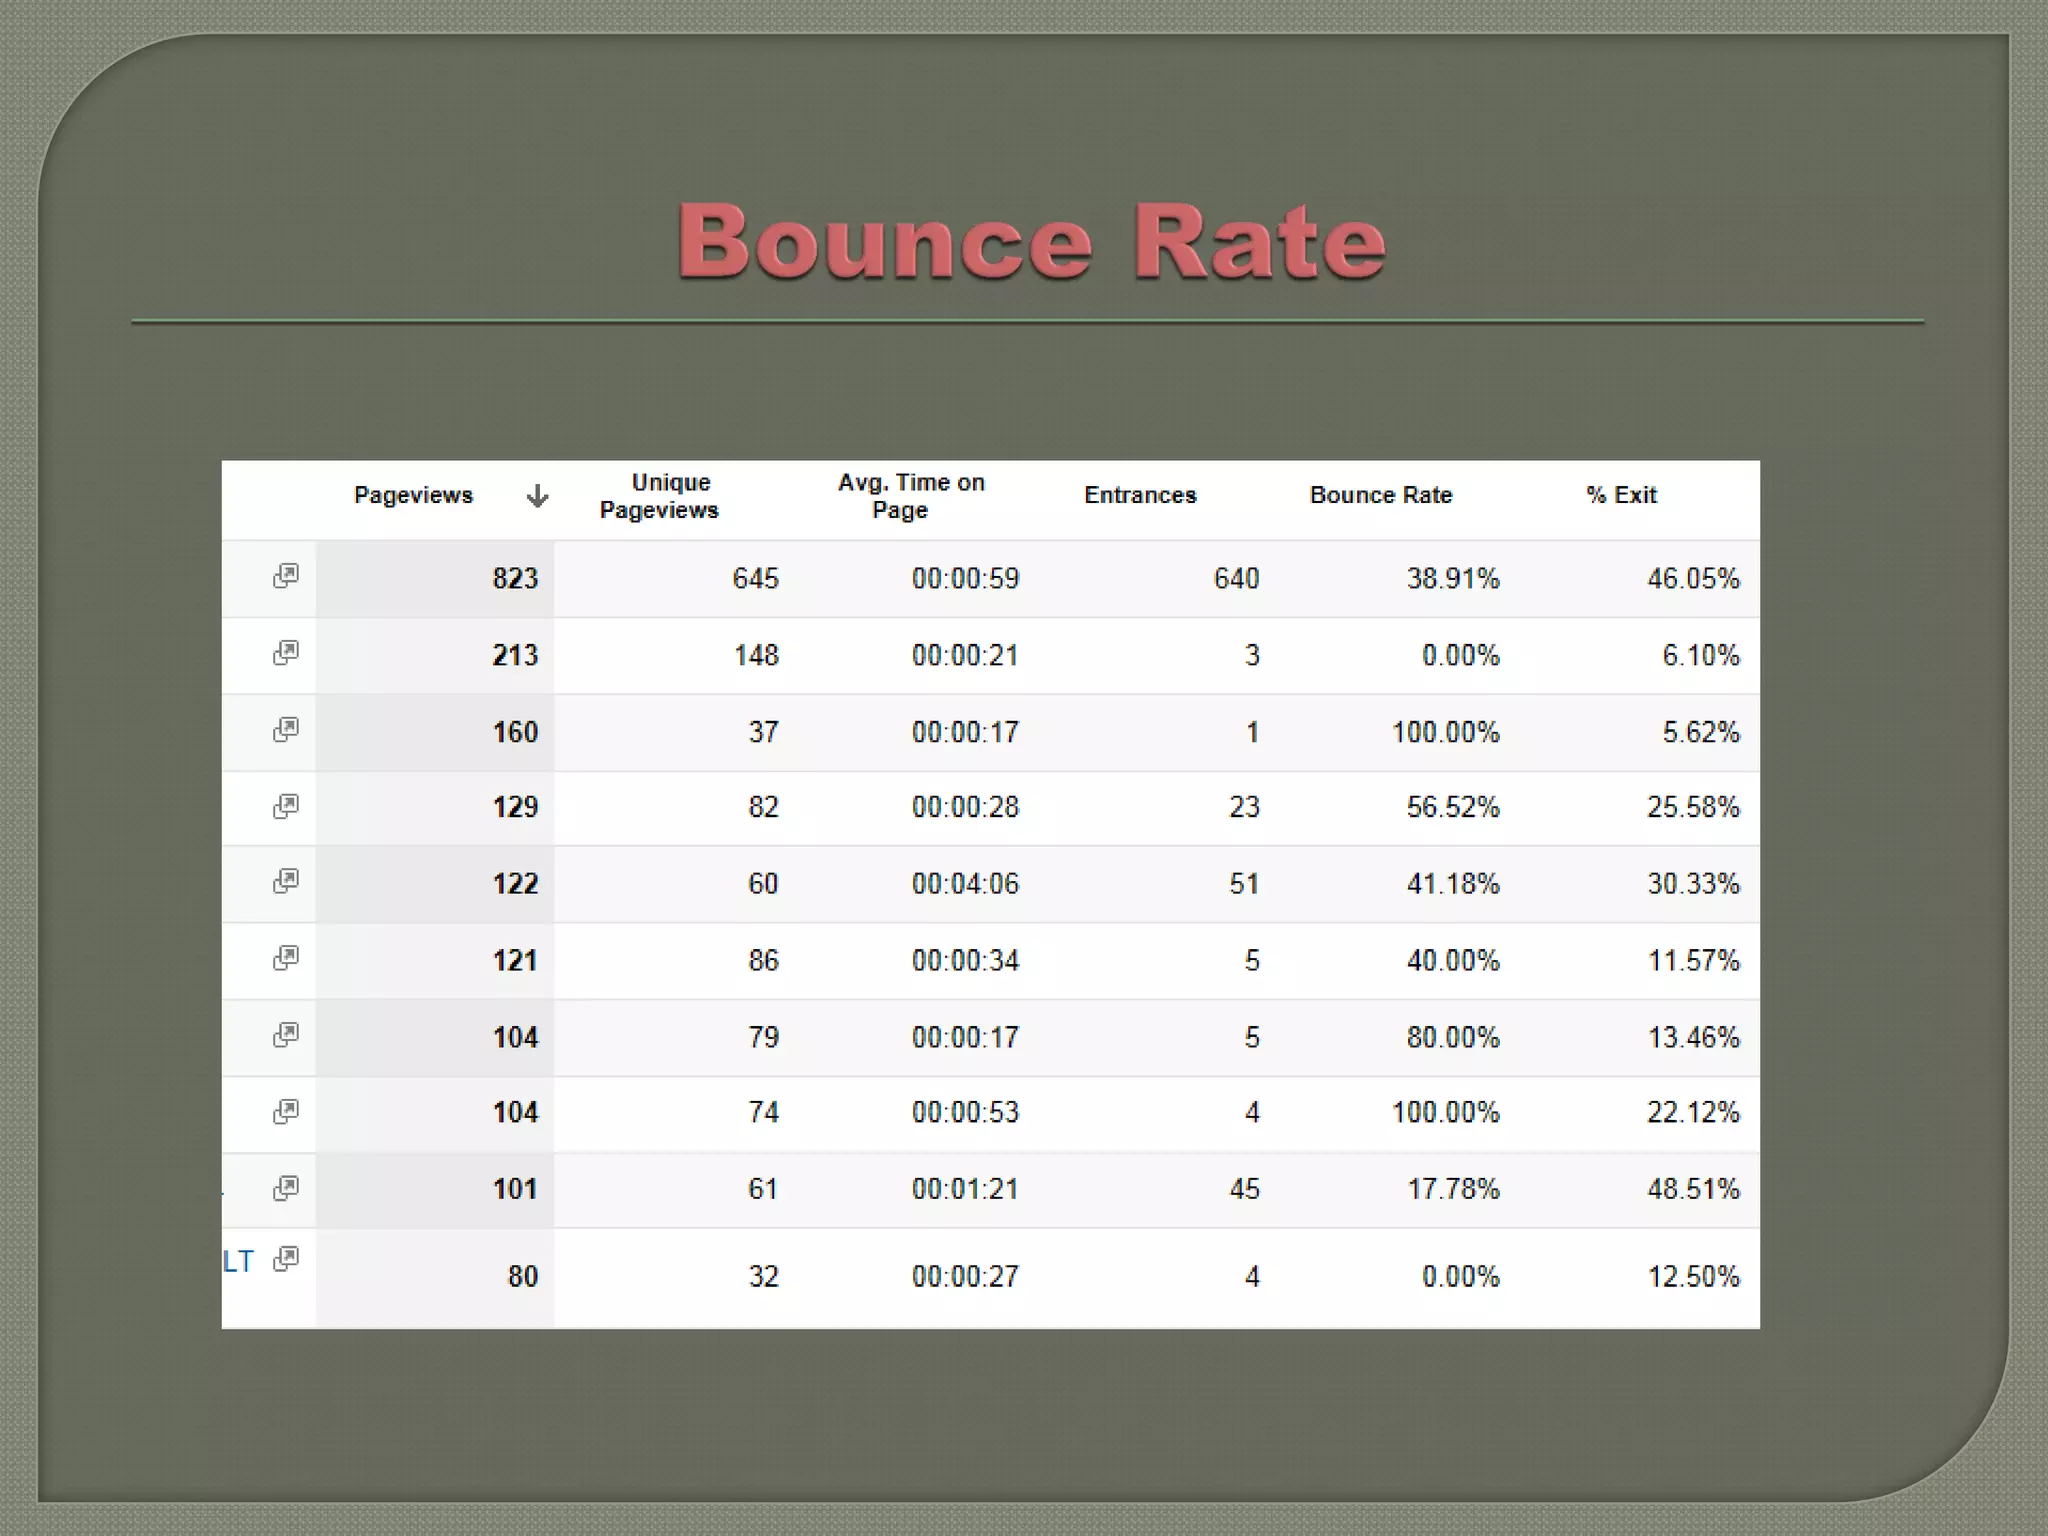This screenshot has width=2048, height=1536.
Task: Sort by Avg. Time on Page header
Action: tap(910, 496)
